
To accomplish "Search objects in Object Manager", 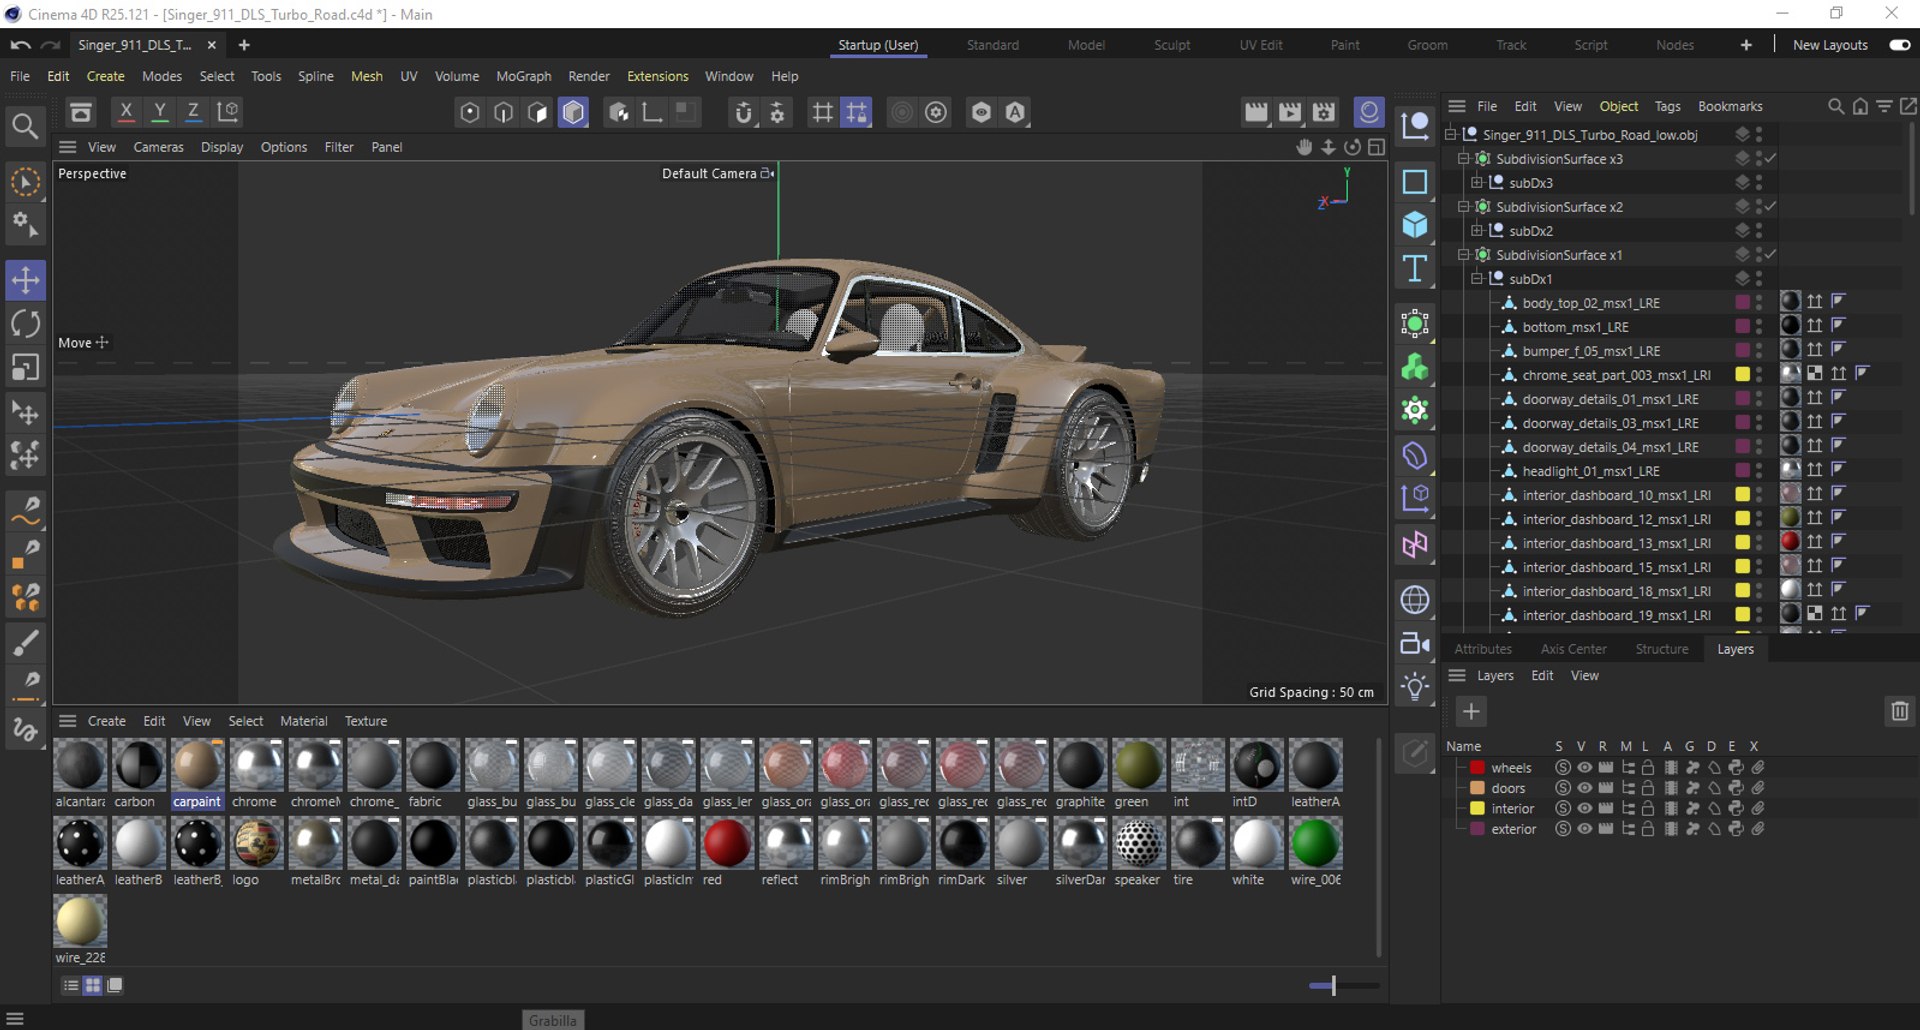I will coord(1836,106).
